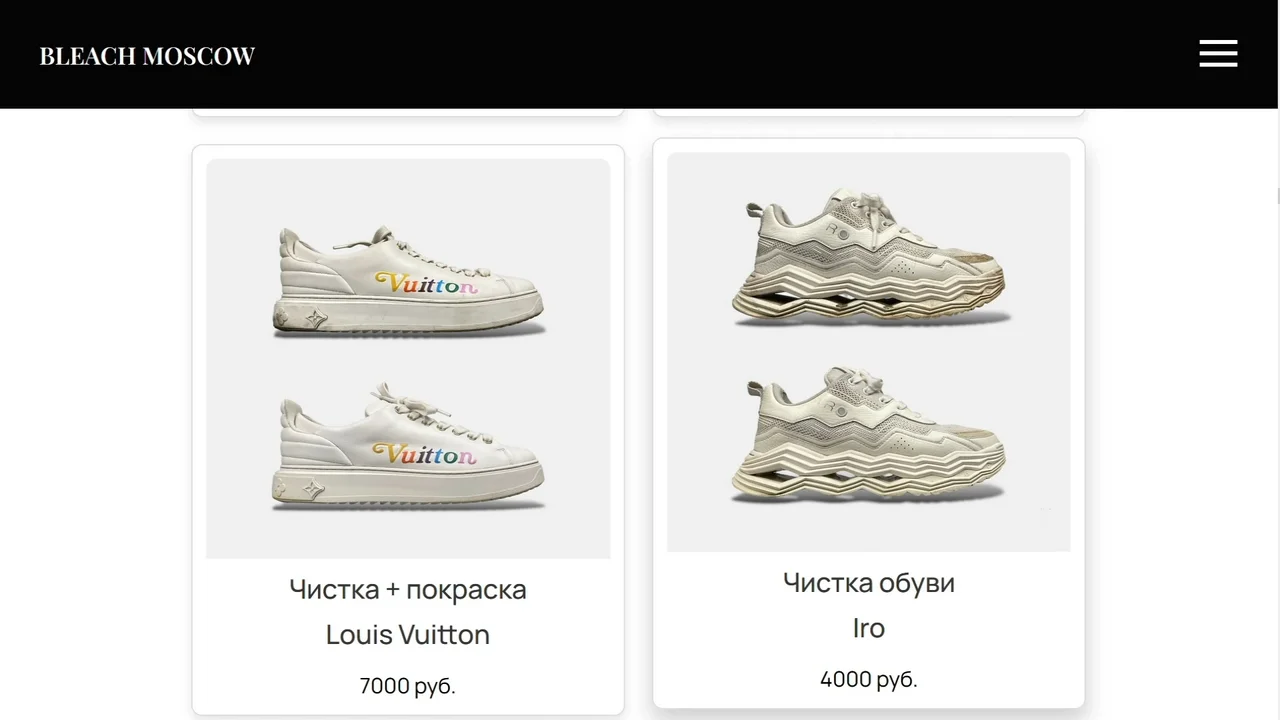The image size is (1280, 720).
Task: Open the hamburger menu icon
Action: tap(1218, 54)
